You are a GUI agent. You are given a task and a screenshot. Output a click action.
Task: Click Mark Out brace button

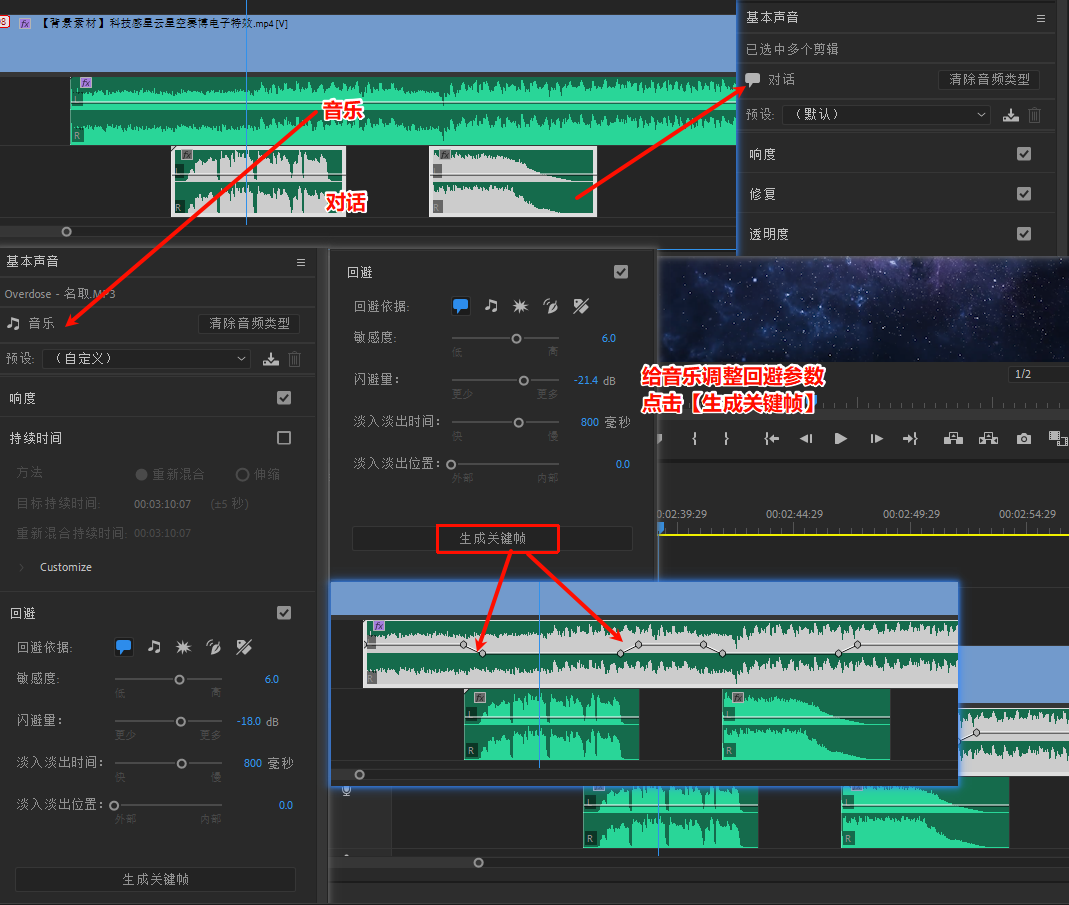(x=726, y=439)
